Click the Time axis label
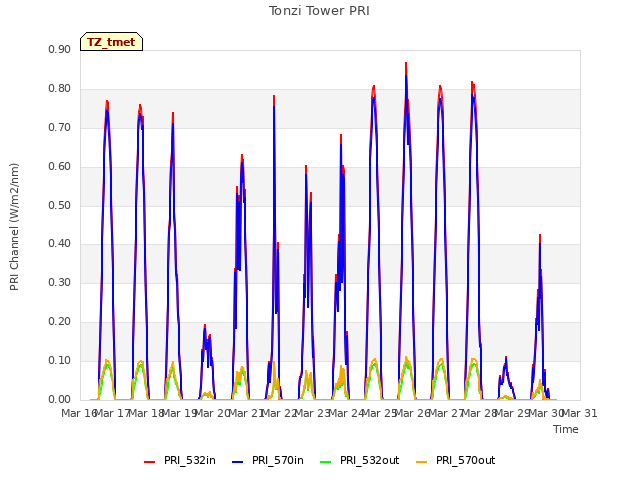The image size is (640, 480). click(x=566, y=429)
